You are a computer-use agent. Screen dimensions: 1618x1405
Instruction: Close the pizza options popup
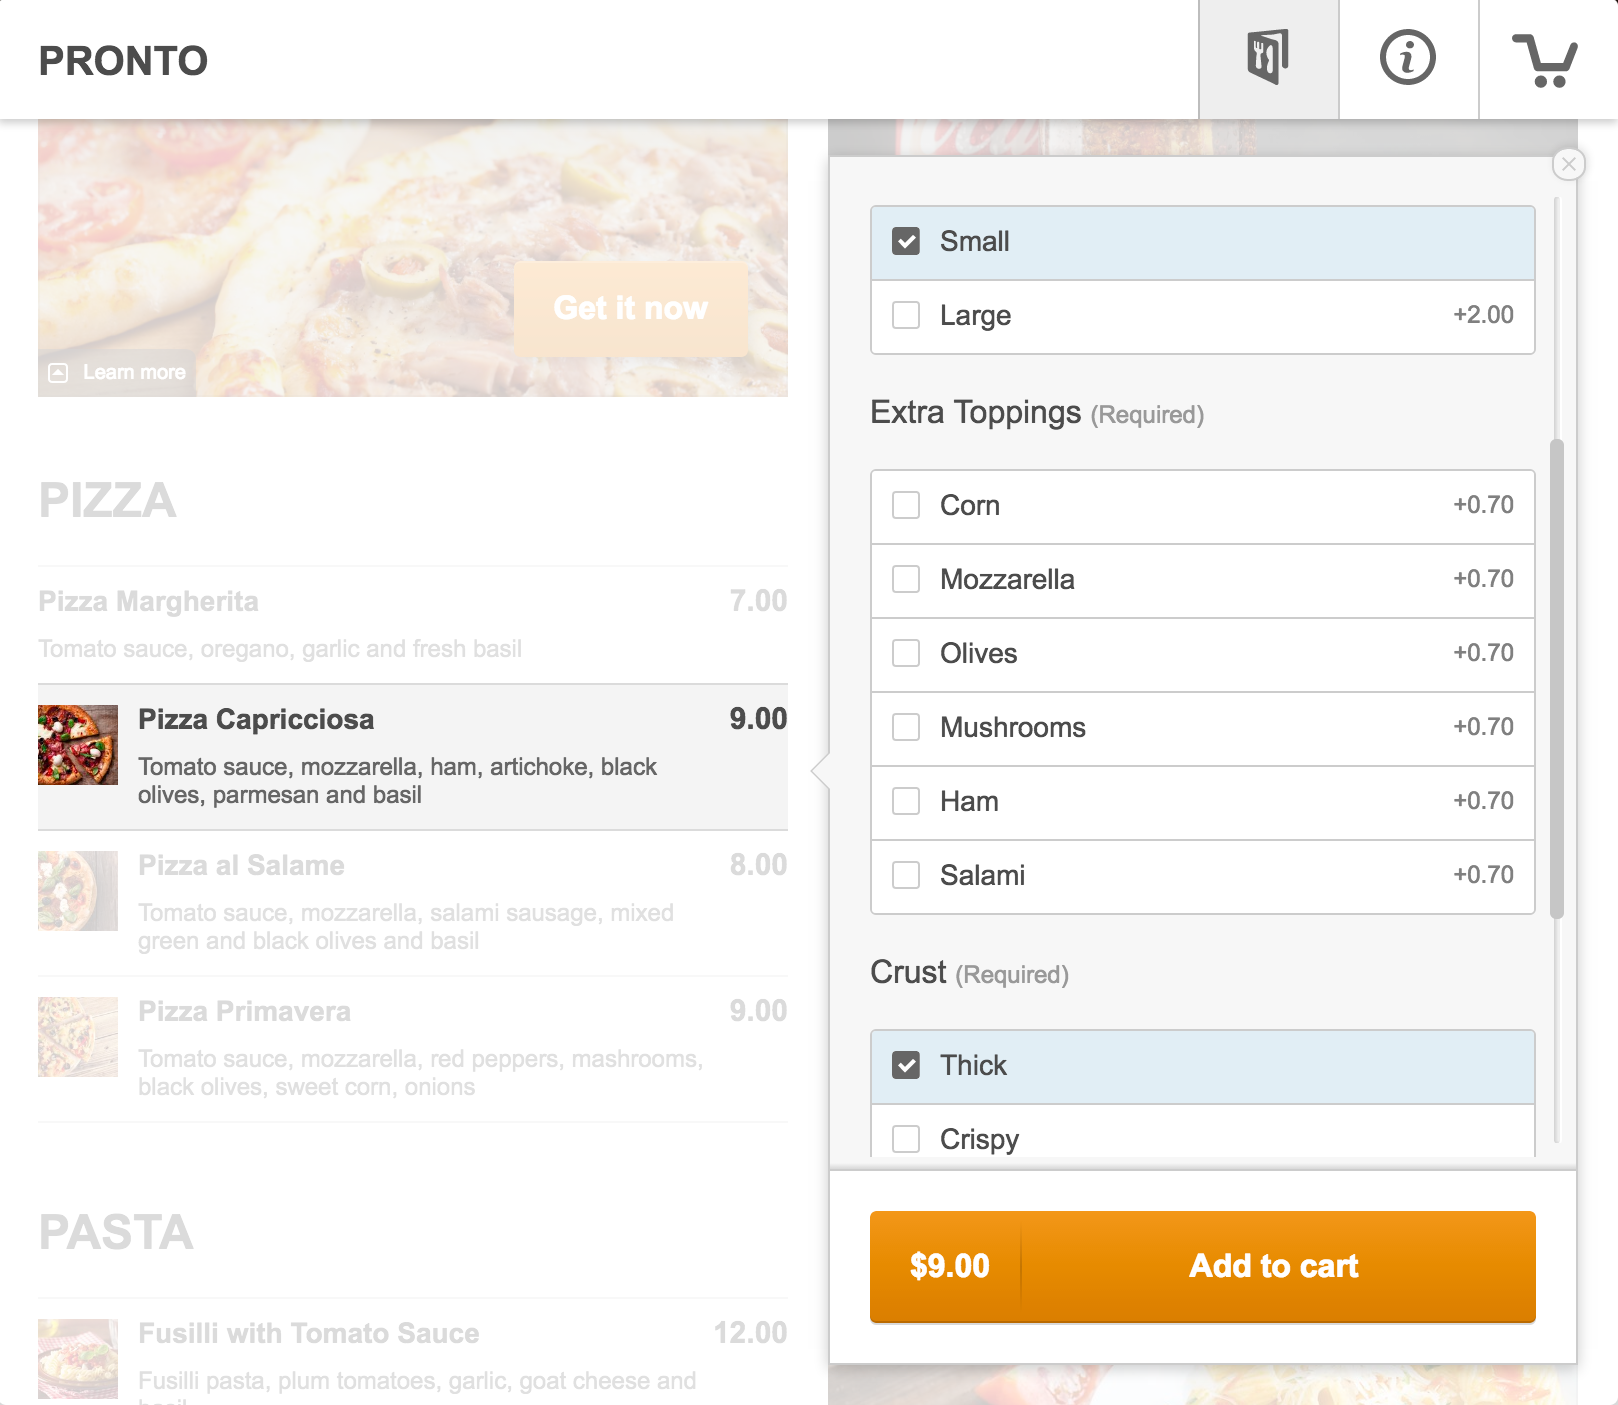[x=1569, y=164]
